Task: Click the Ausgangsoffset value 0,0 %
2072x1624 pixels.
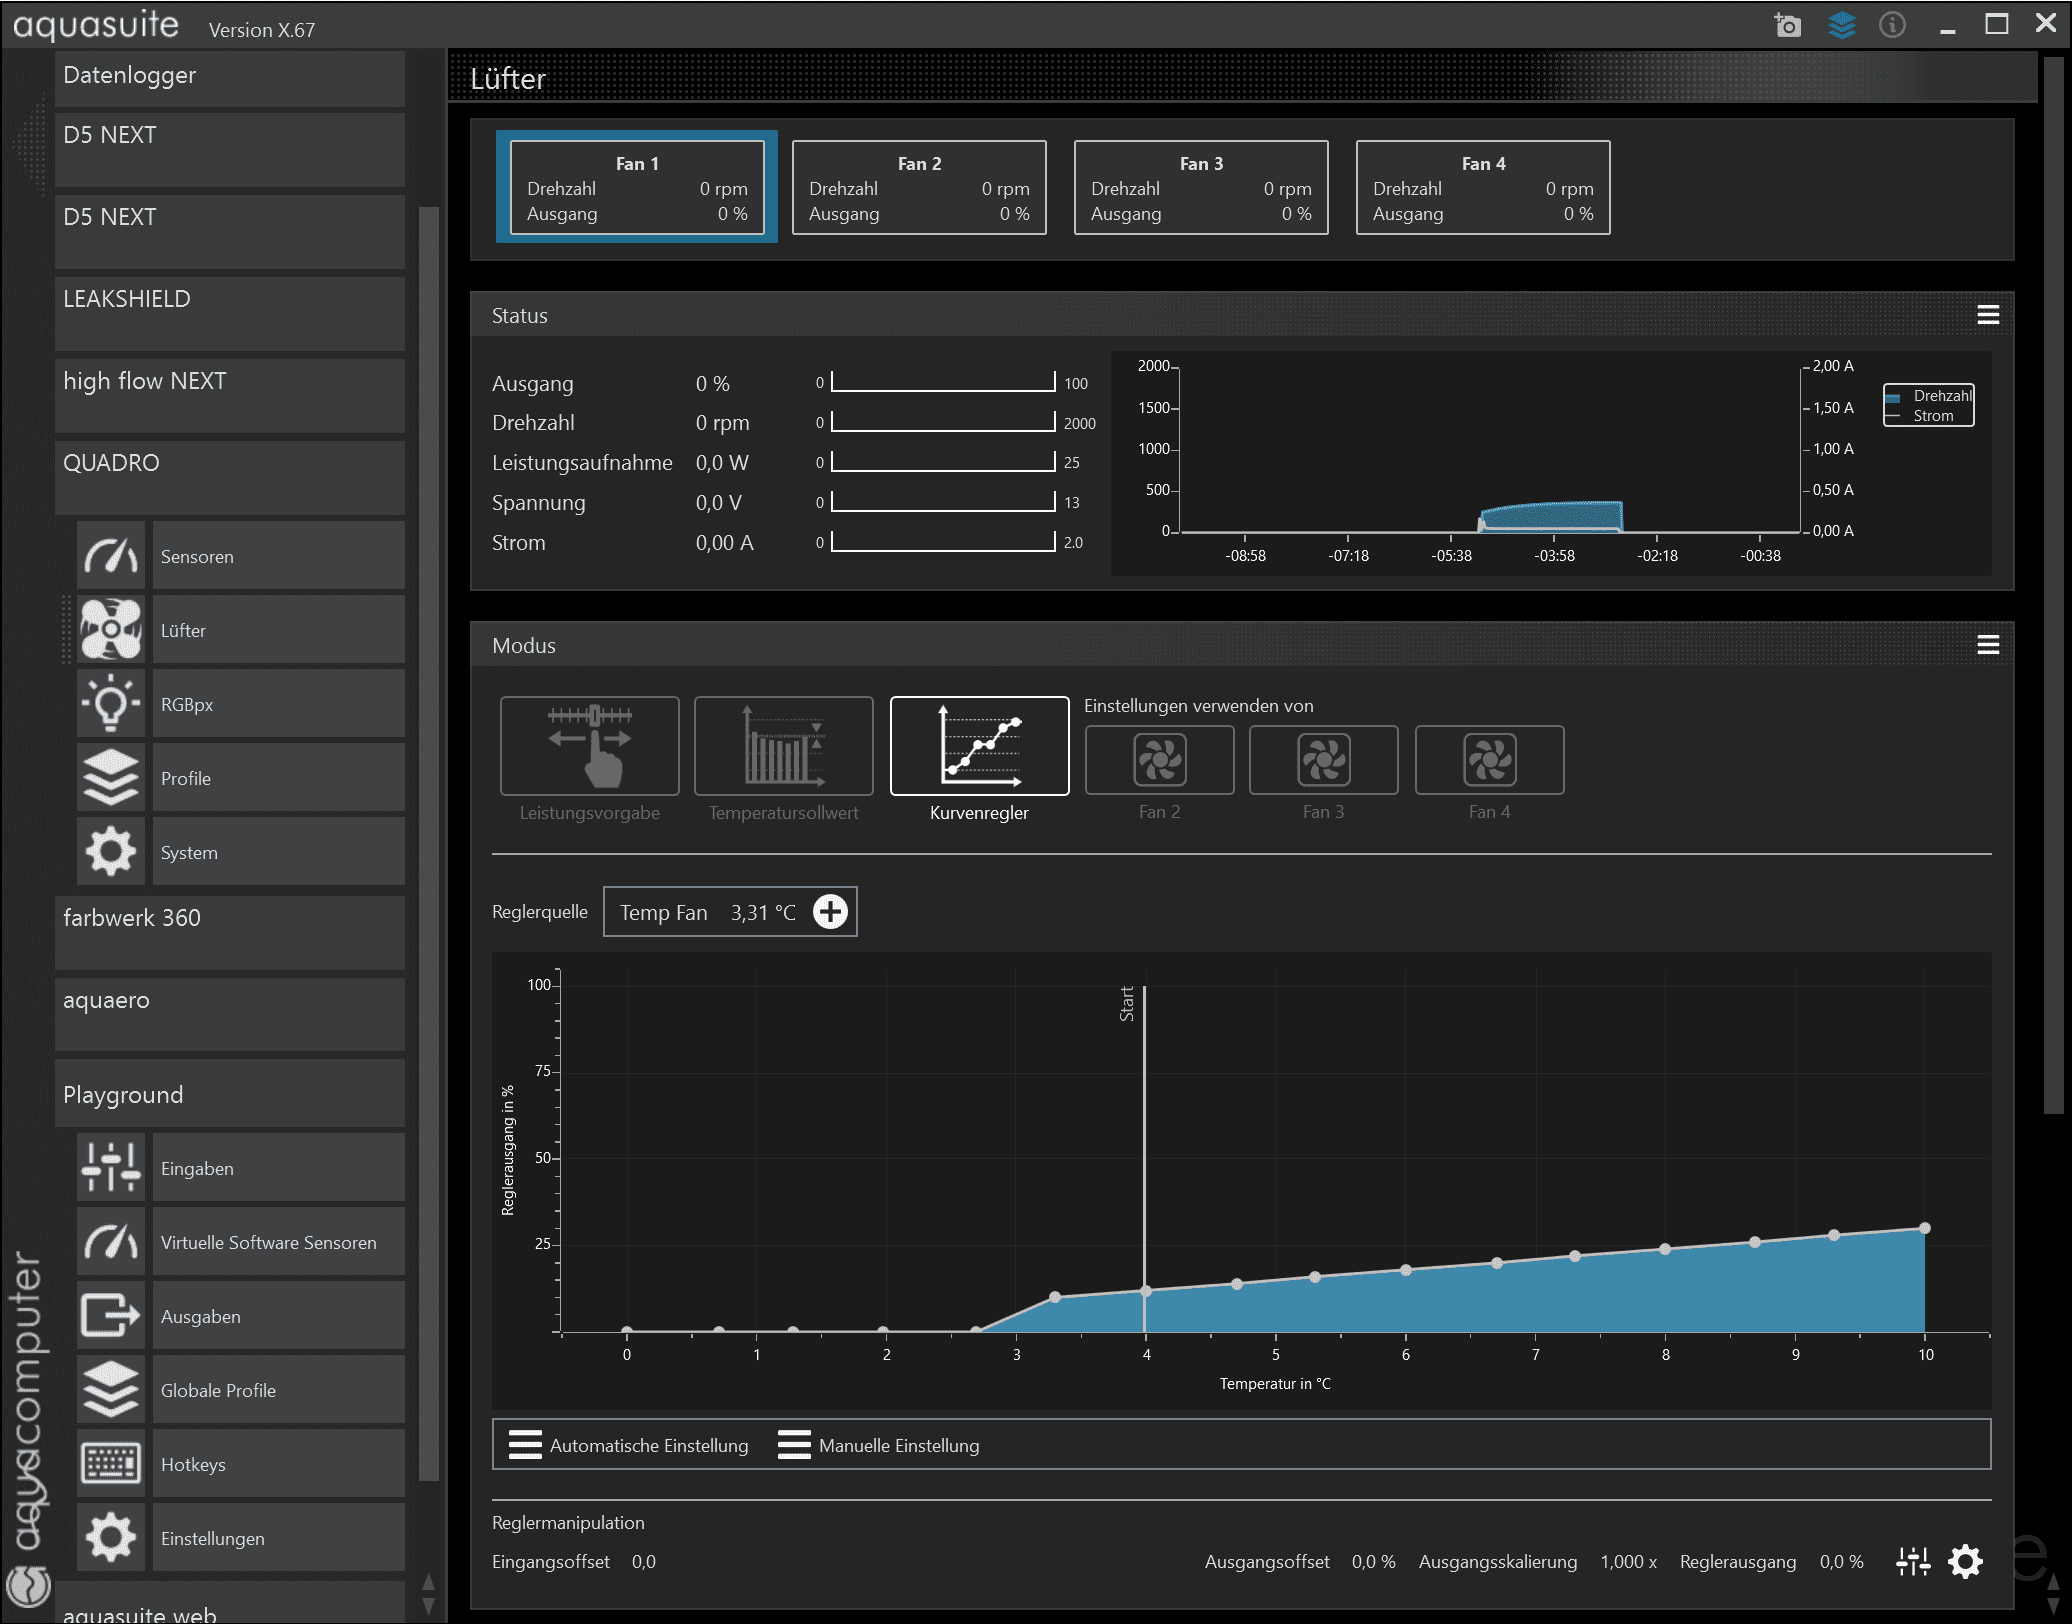Action: 1373,1561
